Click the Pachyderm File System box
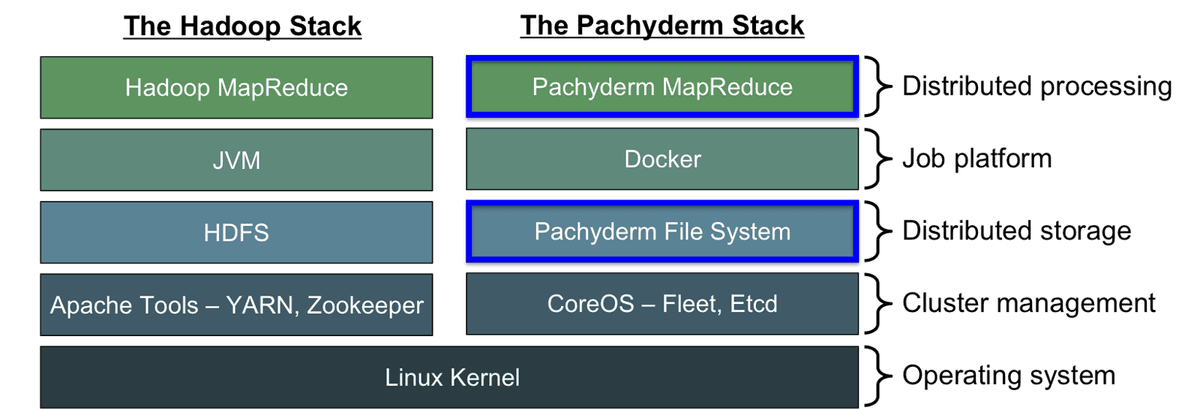This screenshot has height=409, width=1200. point(662,232)
